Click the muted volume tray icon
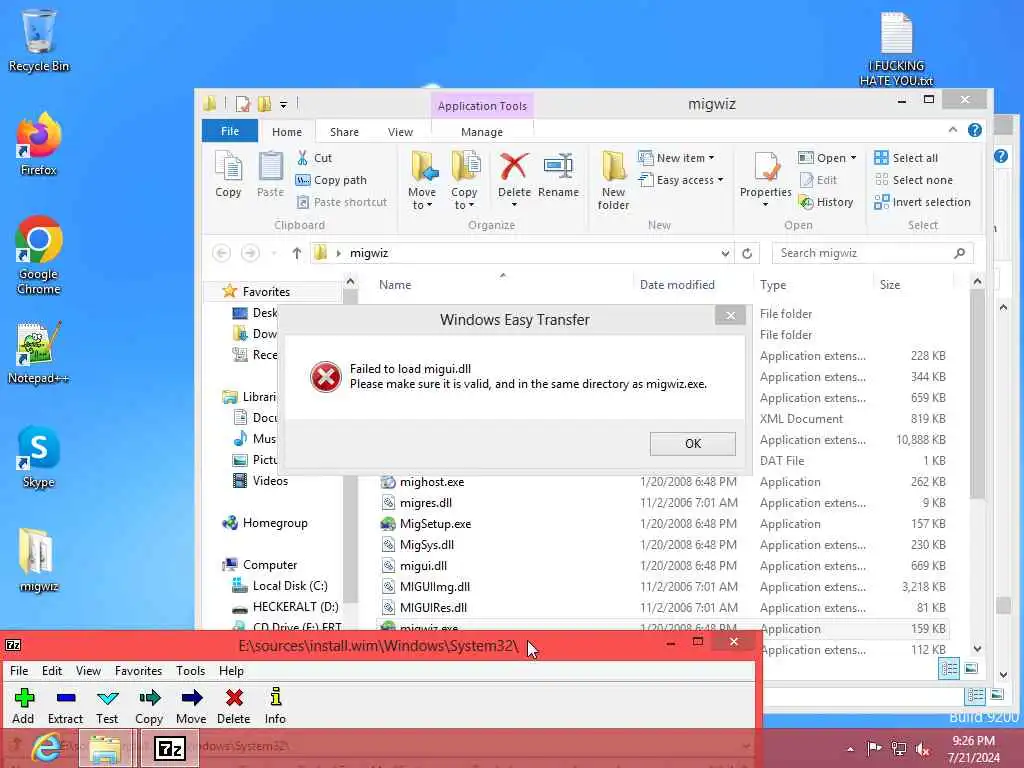The image size is (1024, 768). point(923,749)
